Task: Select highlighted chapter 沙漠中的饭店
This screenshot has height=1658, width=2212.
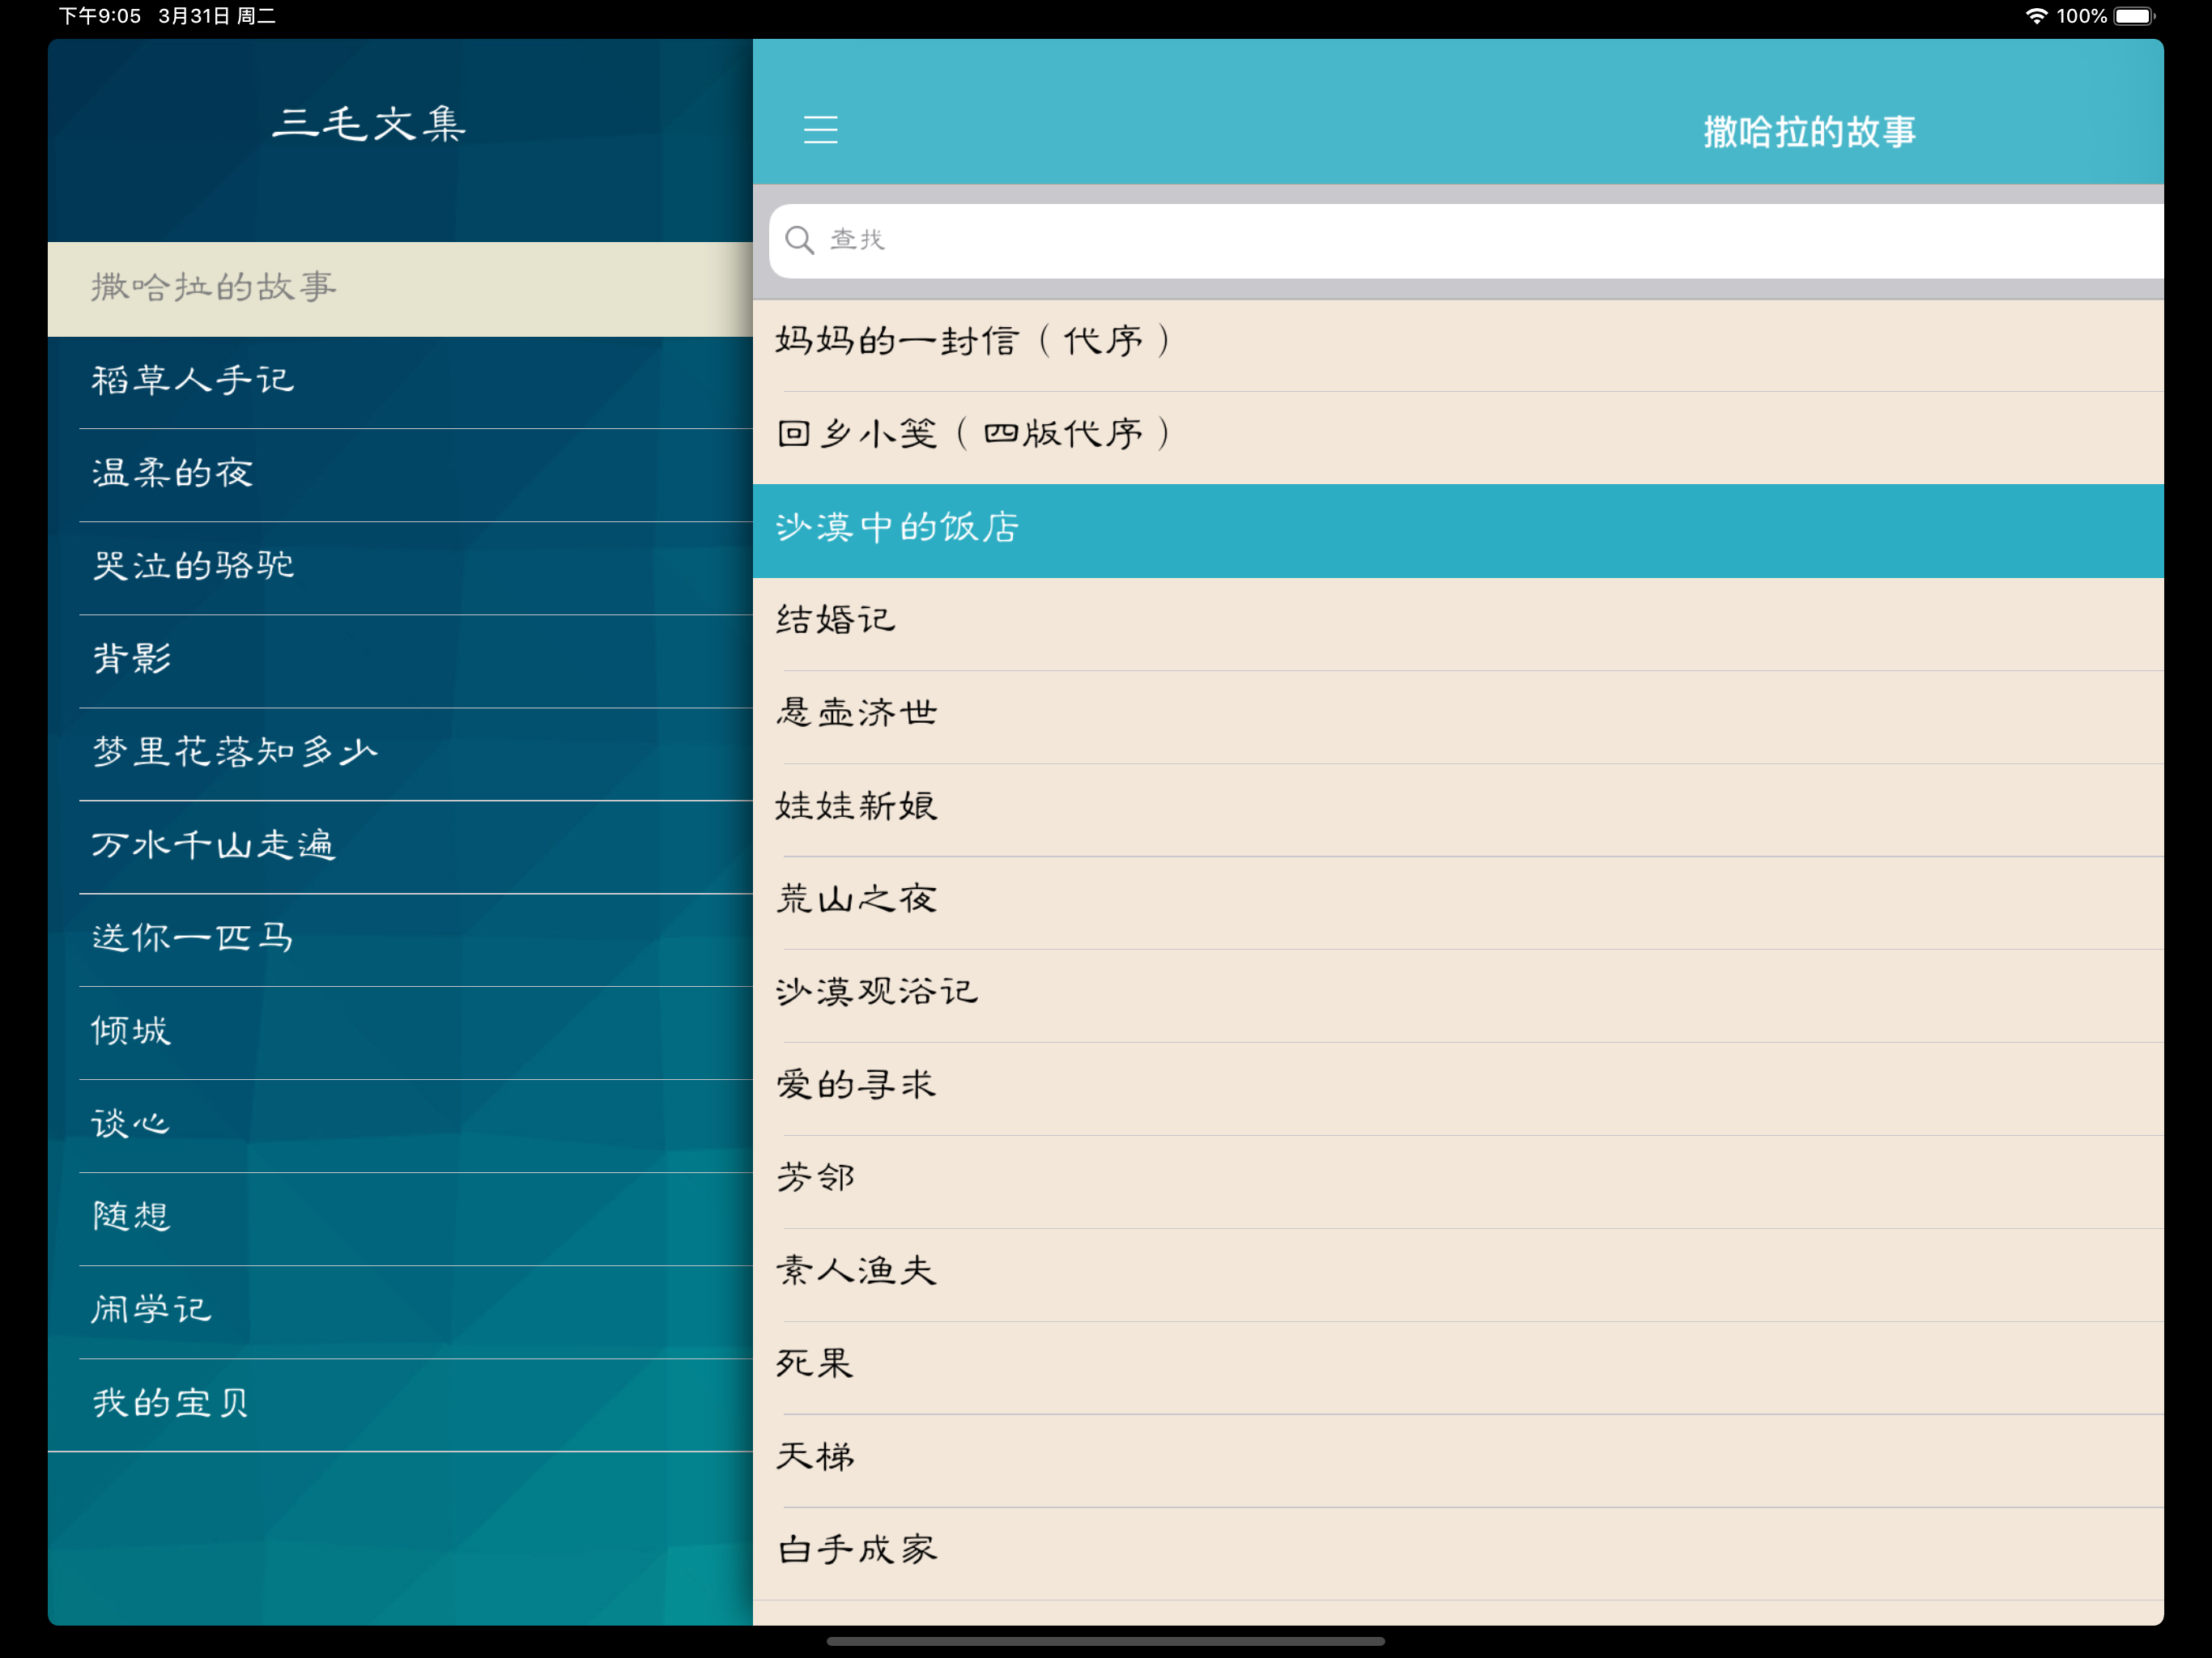Action: click(1458, 531)
